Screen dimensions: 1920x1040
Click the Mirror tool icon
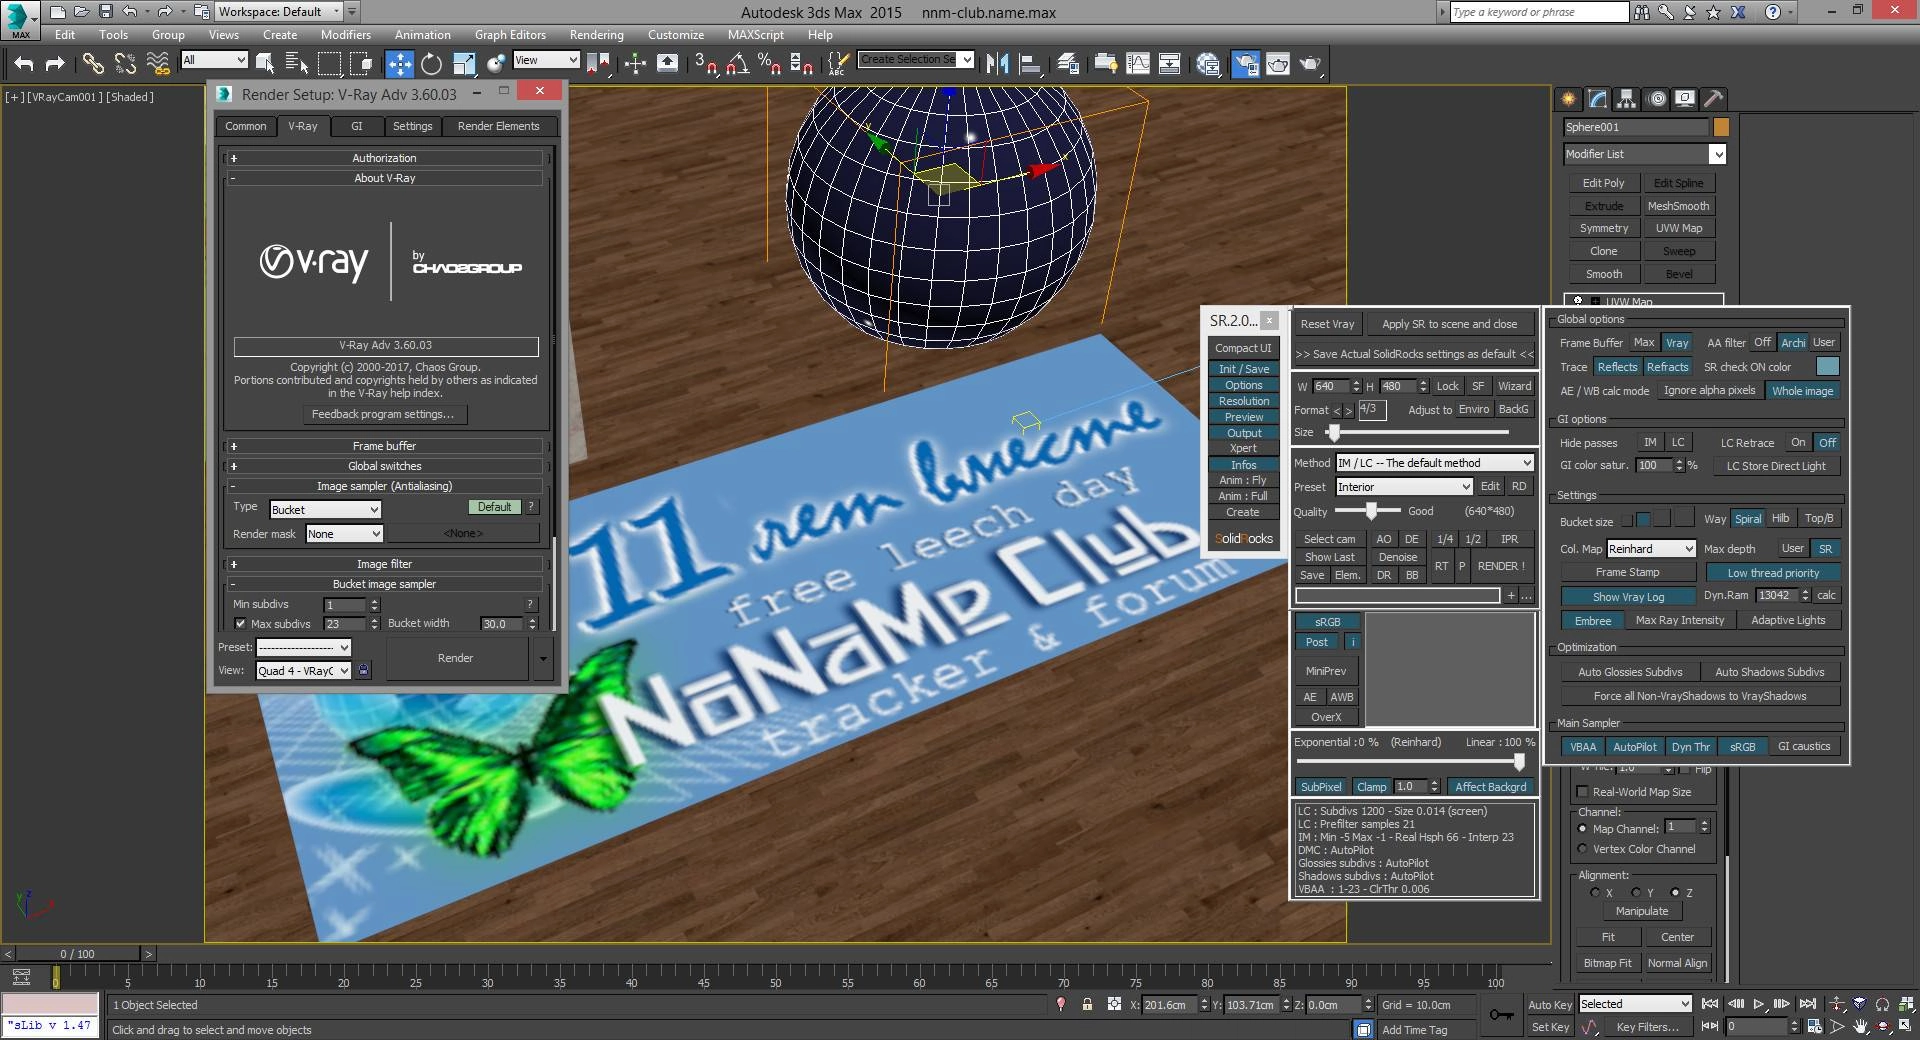pos(997,64)
